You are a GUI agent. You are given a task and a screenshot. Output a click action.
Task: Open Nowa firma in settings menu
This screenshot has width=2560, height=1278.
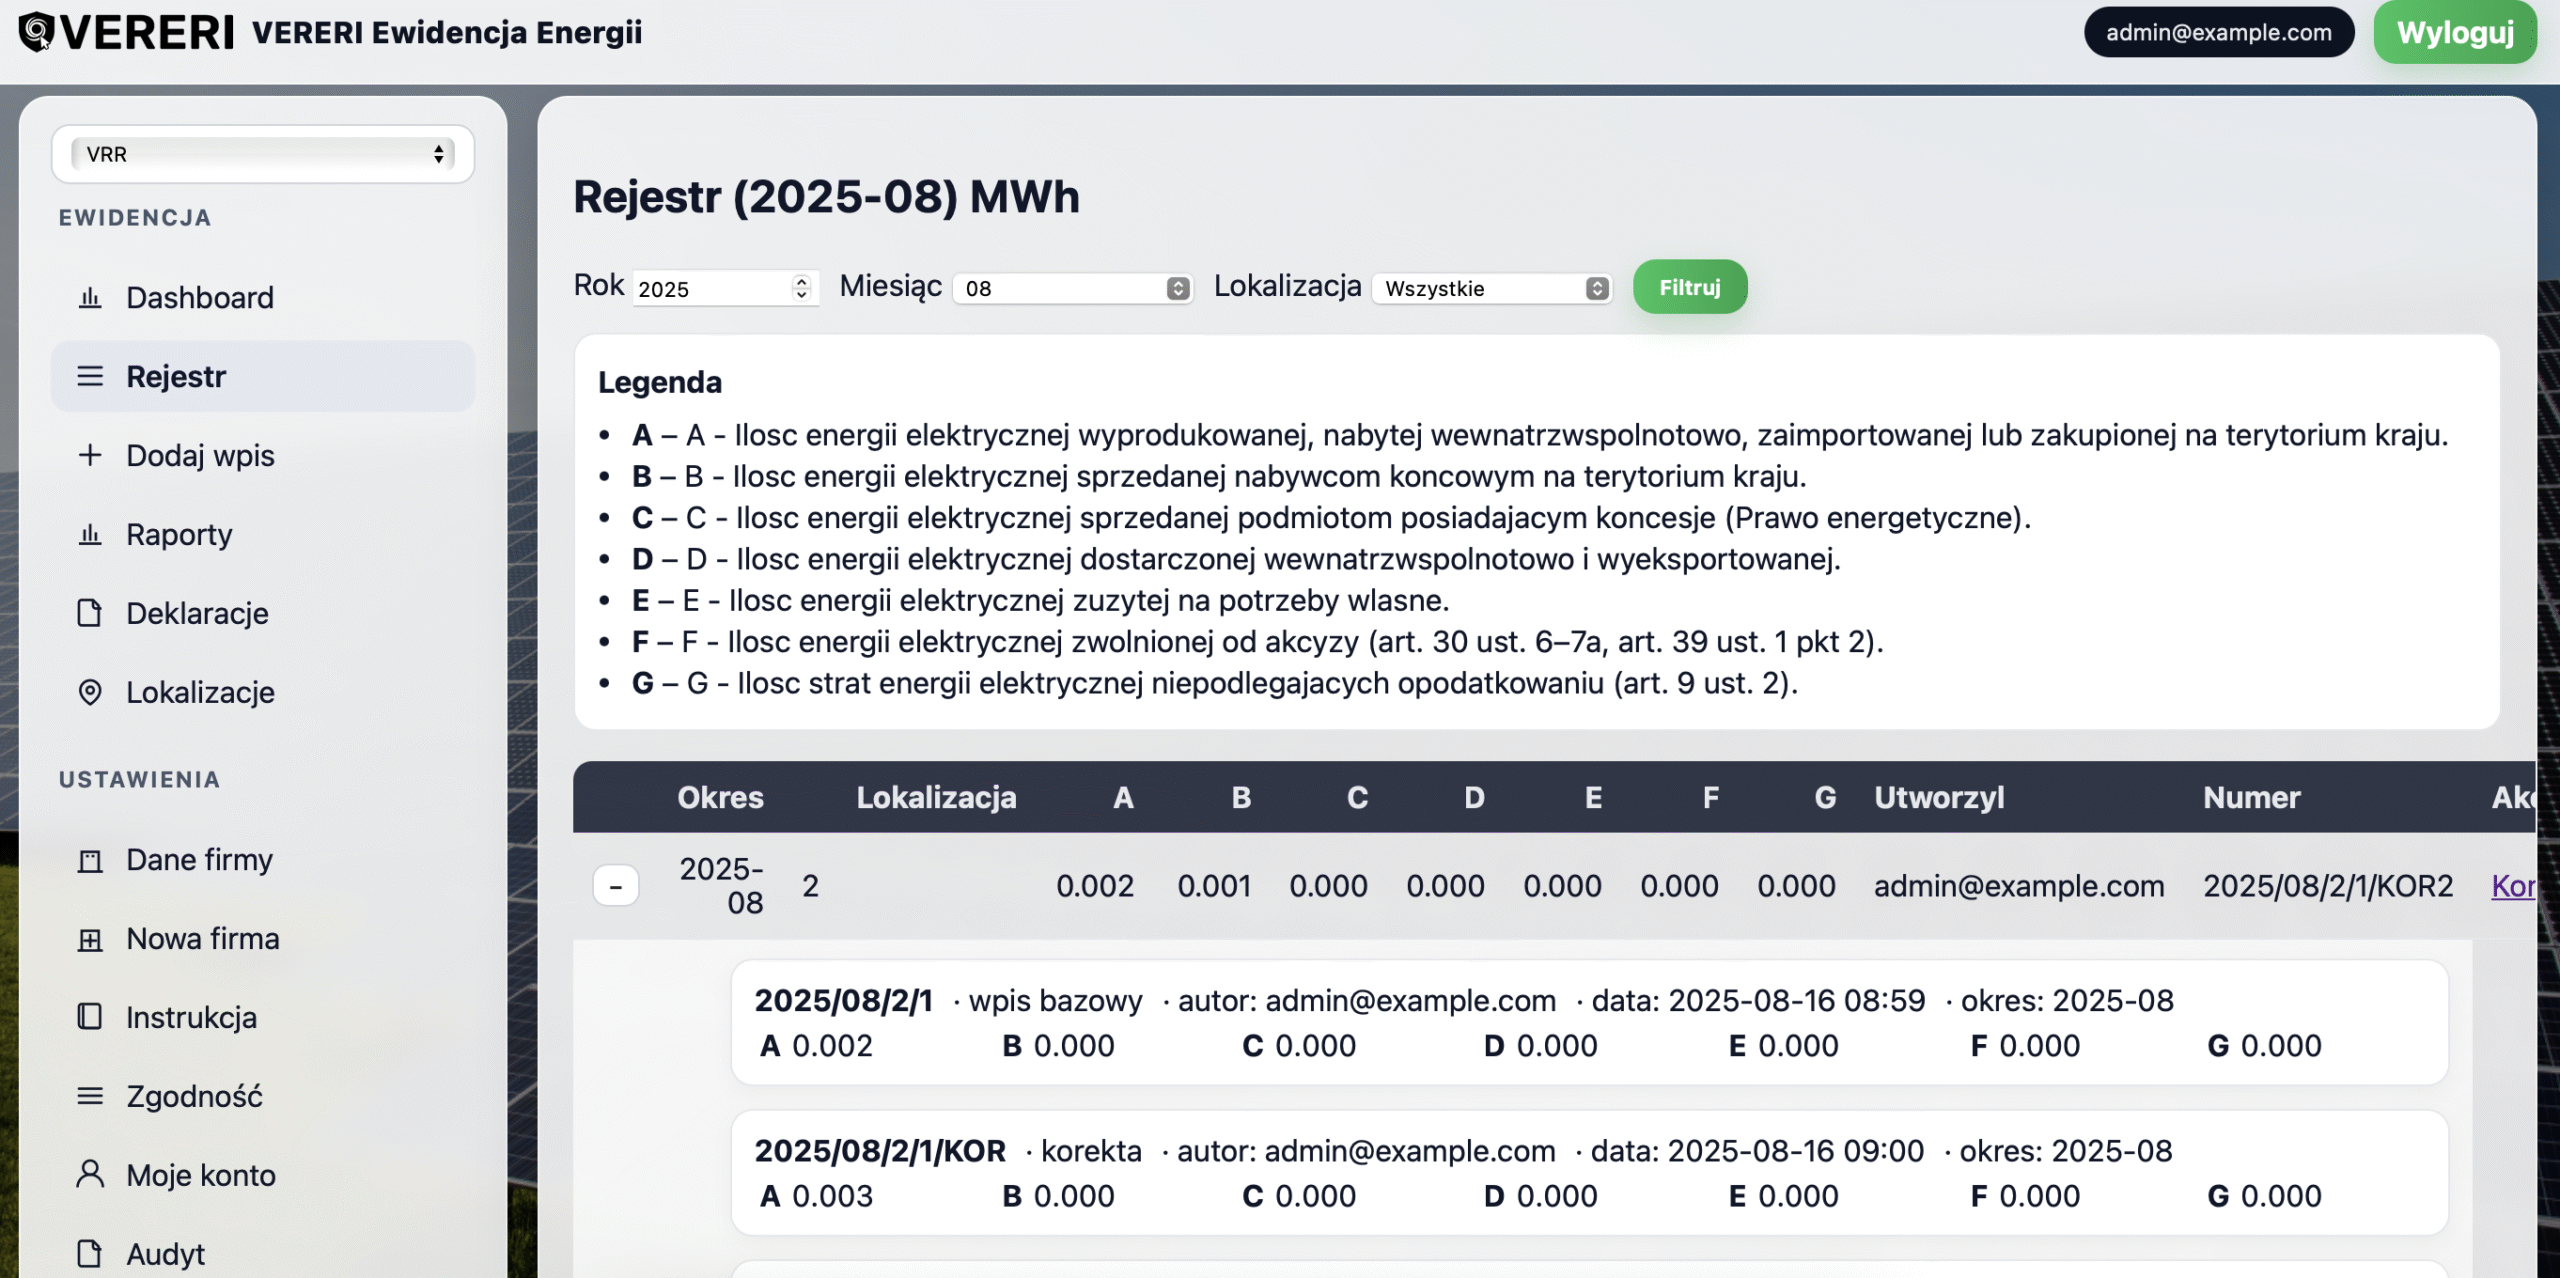coord(202,939)
